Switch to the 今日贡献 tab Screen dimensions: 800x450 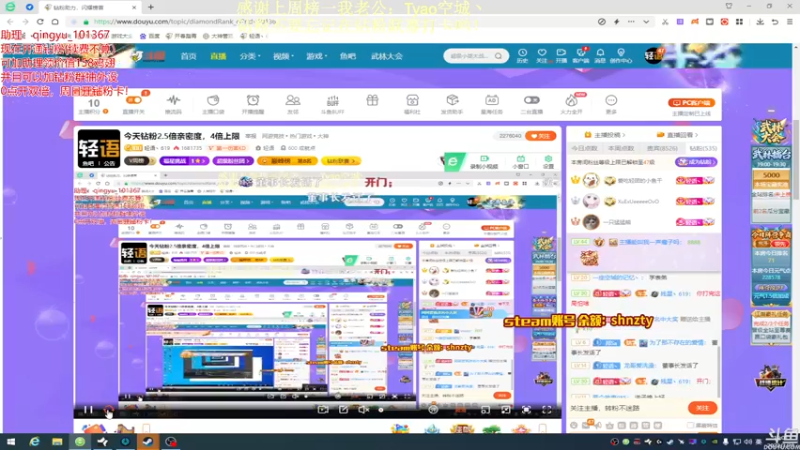click(585, 148)
